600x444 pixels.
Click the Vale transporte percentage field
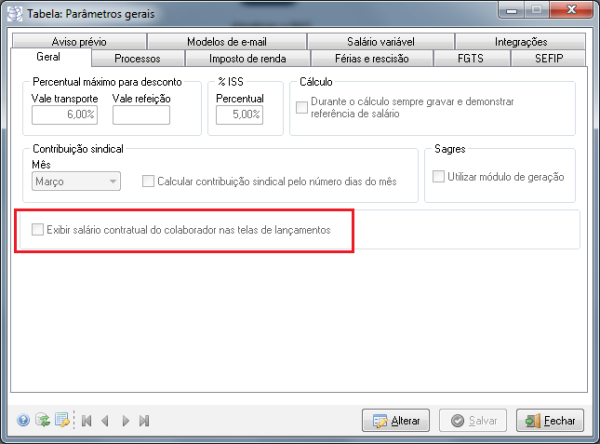66,115
